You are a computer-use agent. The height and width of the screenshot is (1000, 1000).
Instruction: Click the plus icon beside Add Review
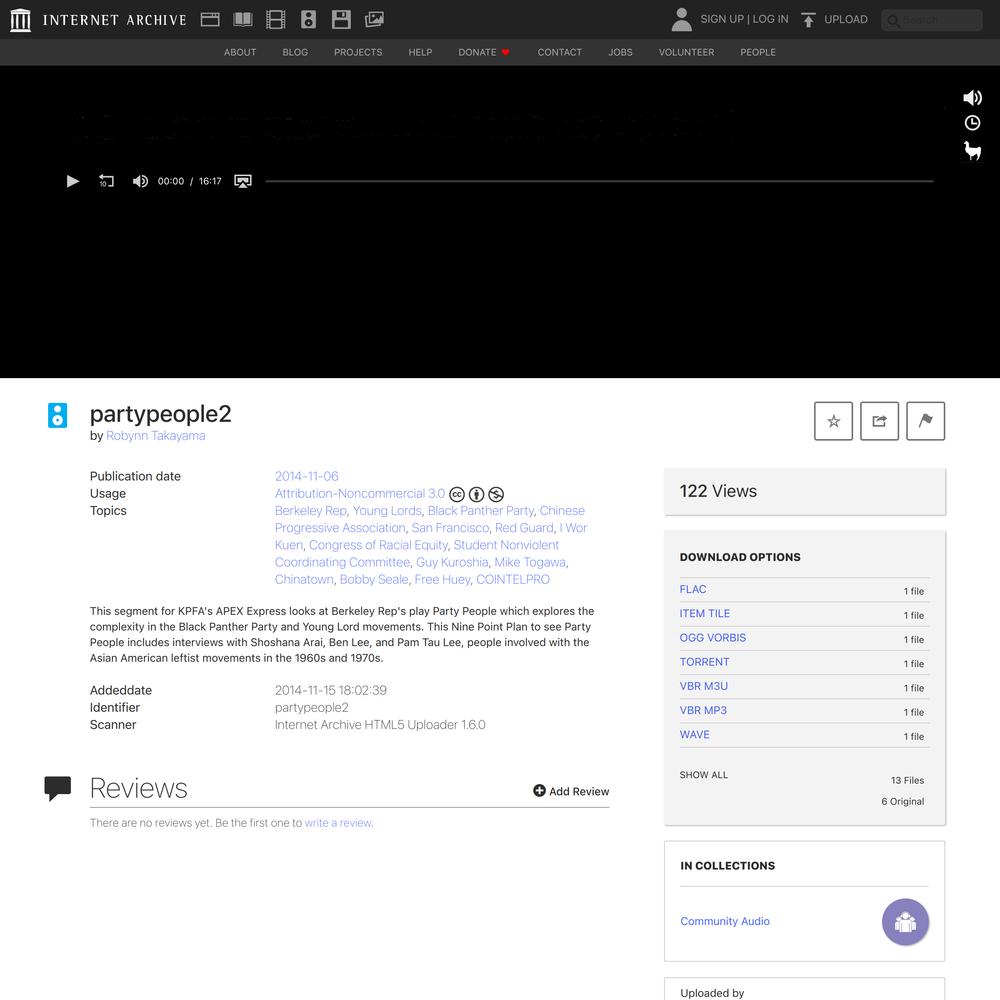[x=540, y=791]
